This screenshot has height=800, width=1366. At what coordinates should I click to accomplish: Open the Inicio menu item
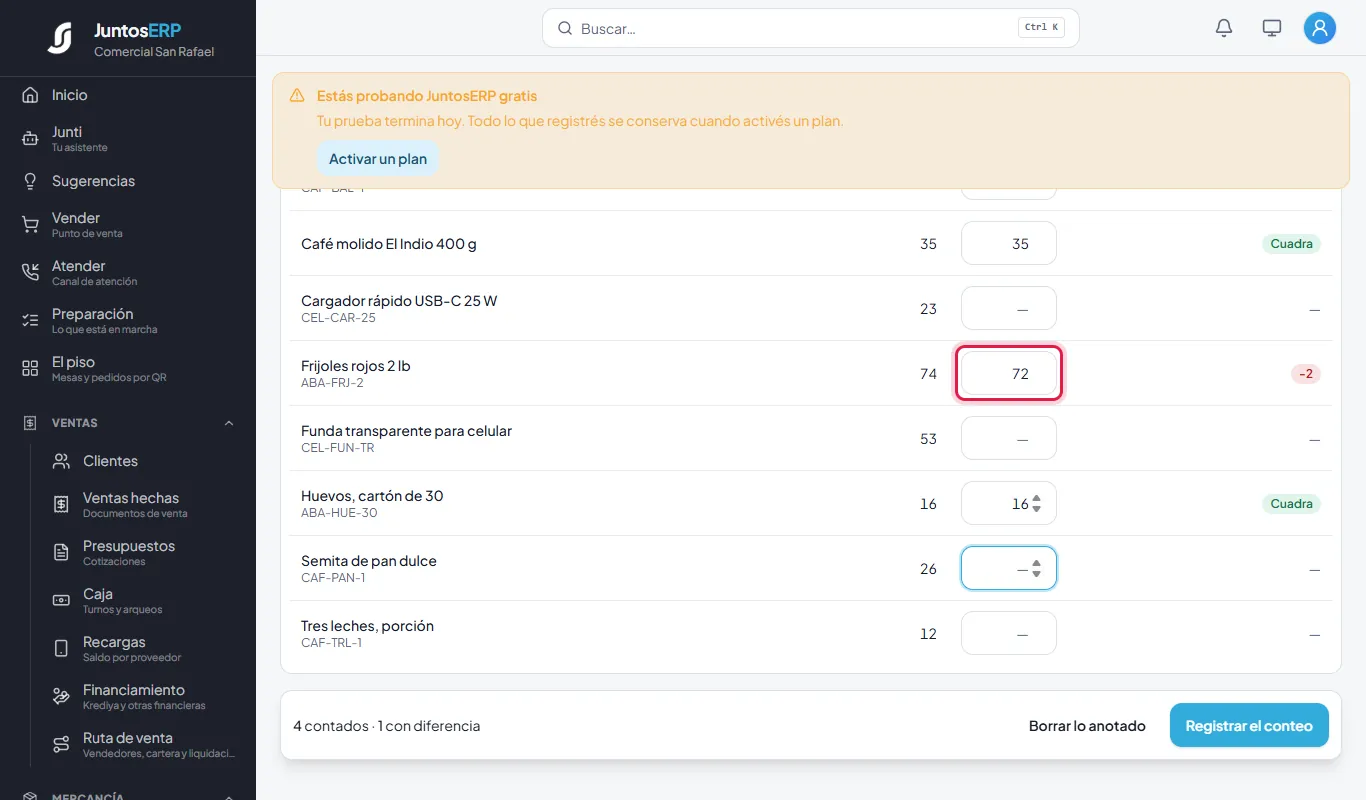coord(128,95)
